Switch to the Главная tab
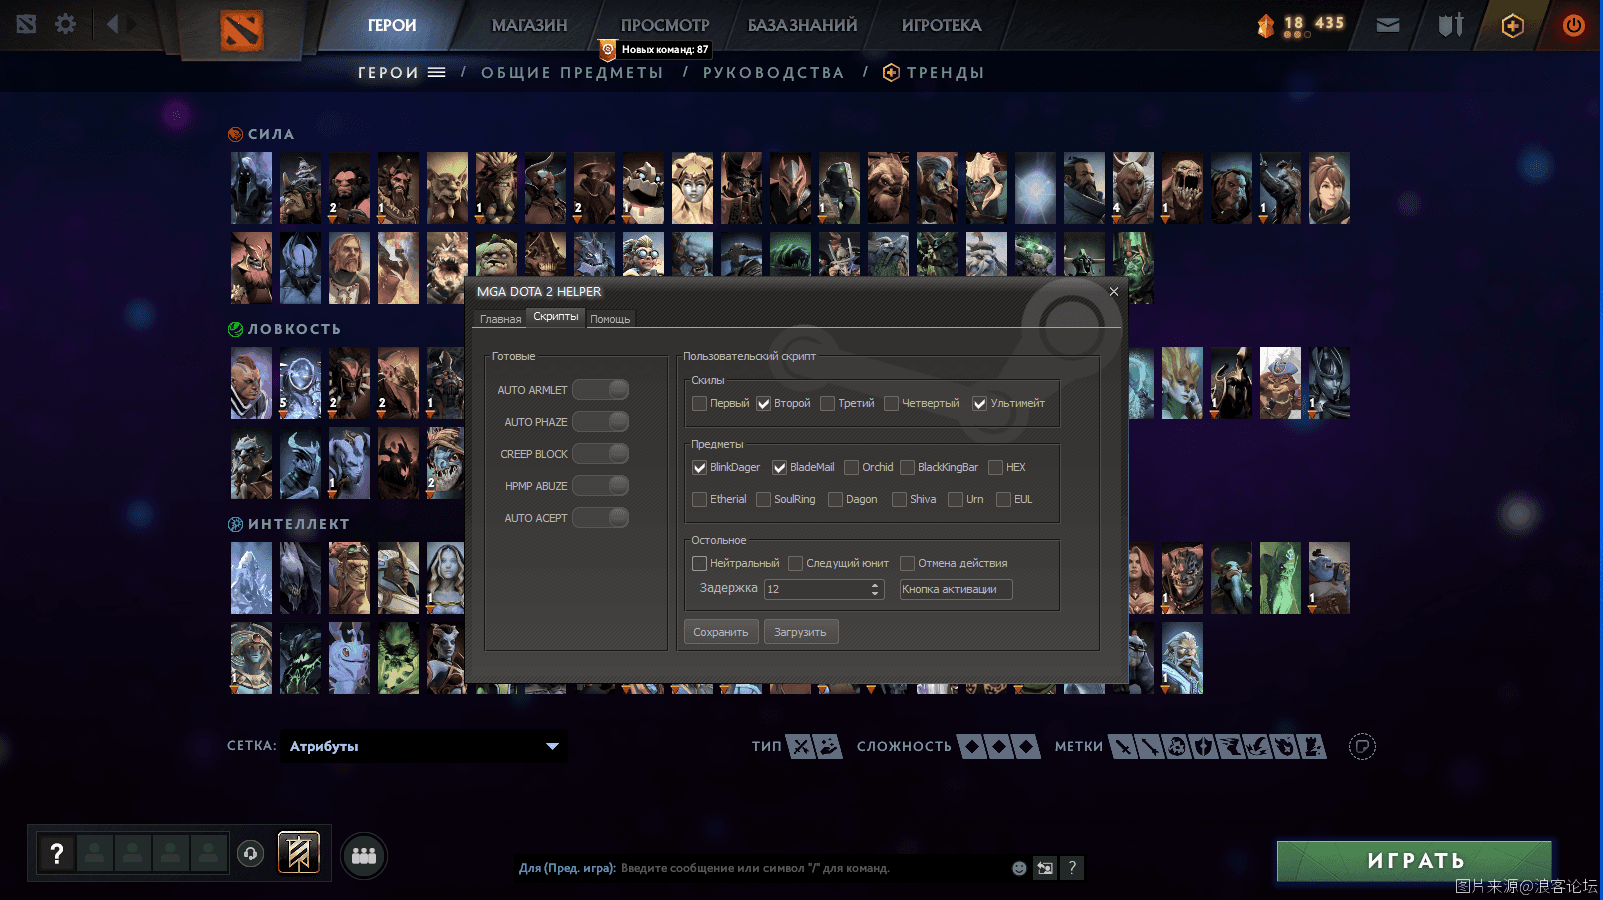 [x=500, y=319]
